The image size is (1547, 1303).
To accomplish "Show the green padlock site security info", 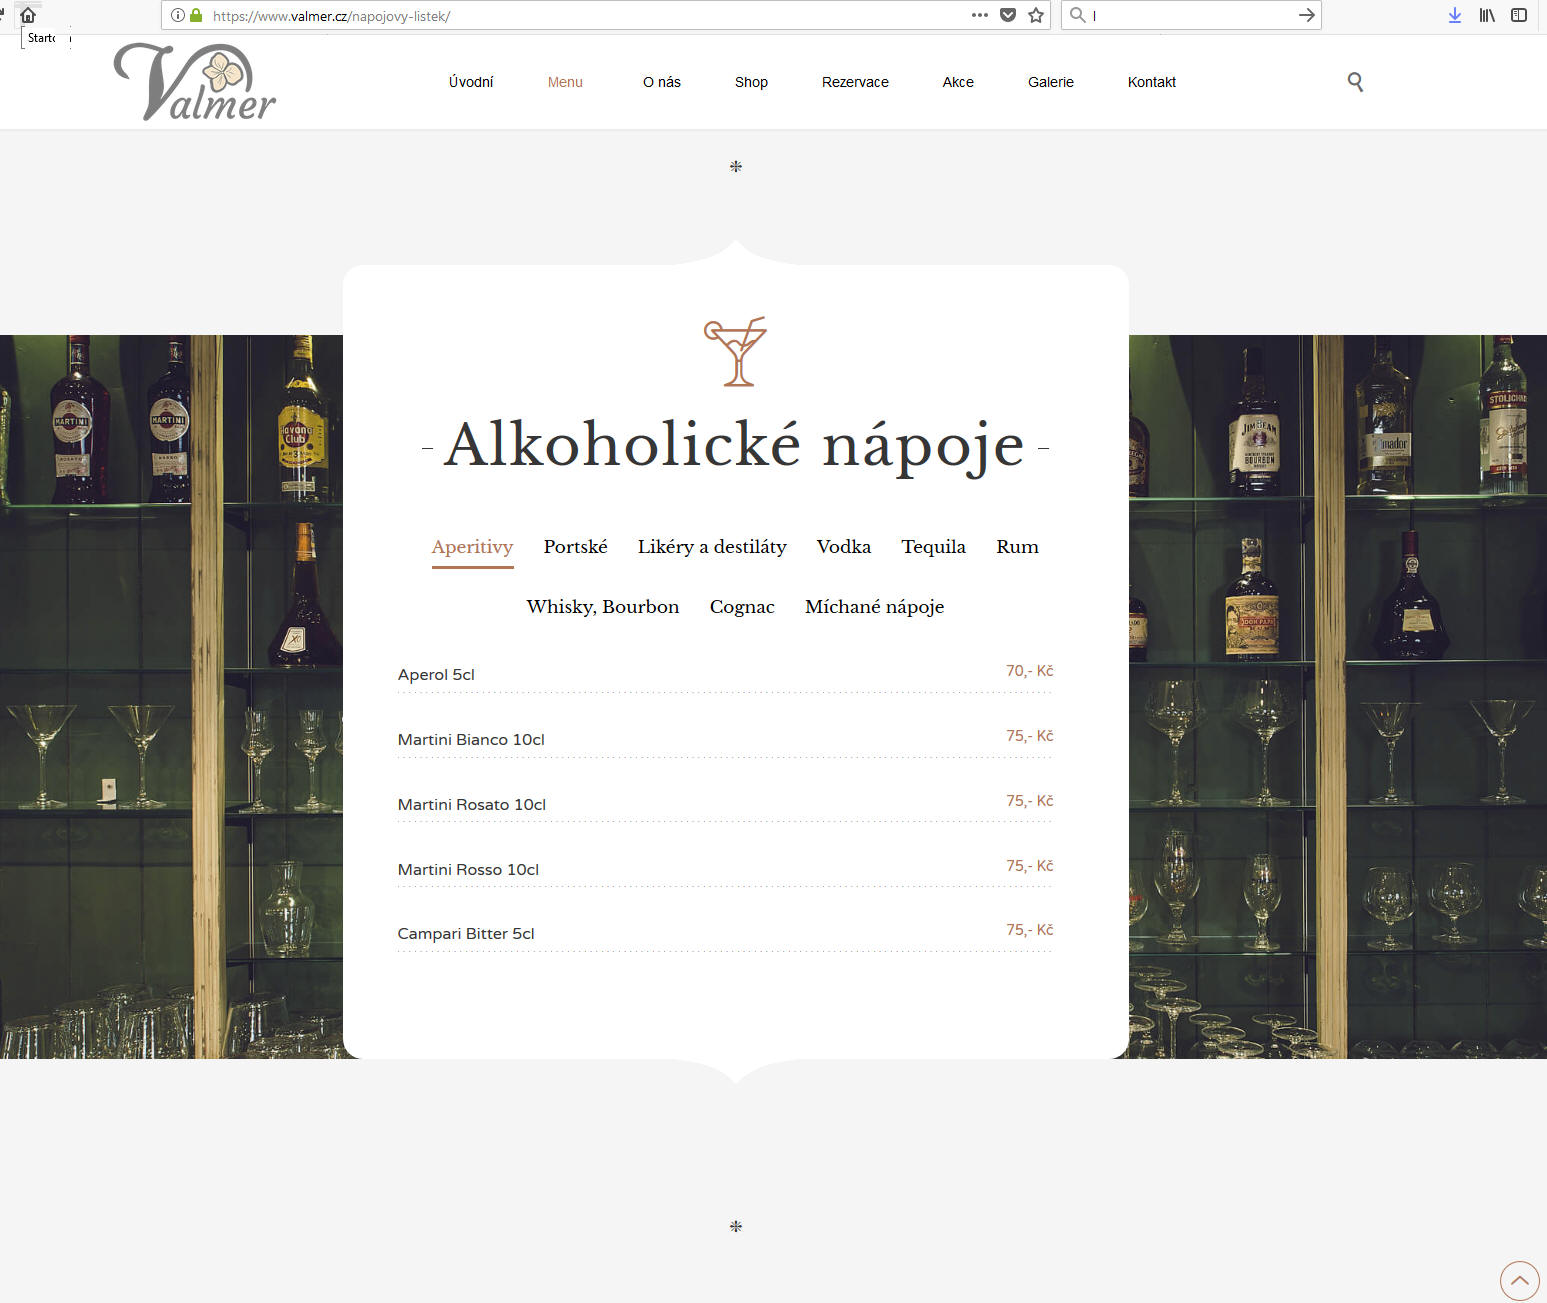I will (196, 15).
